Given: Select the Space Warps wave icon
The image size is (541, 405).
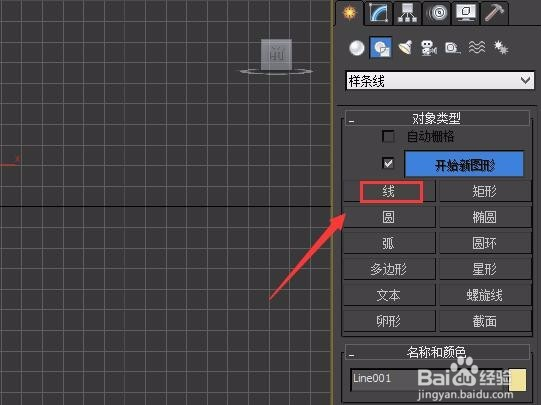Looking at the screenshot, I should pos(477,48).
